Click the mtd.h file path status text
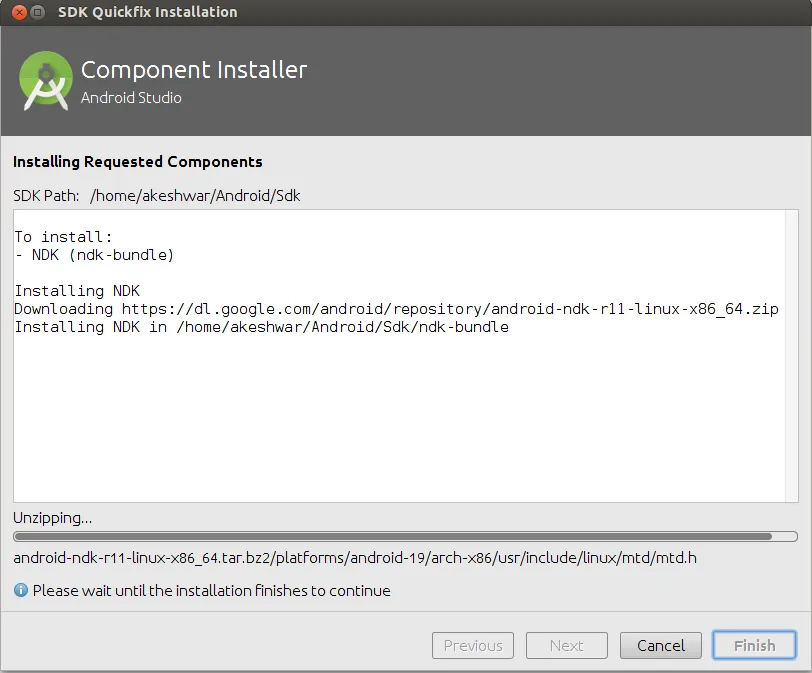Viewport: 812px width, 673px height. pyautogui.click(x=355, y=558)
